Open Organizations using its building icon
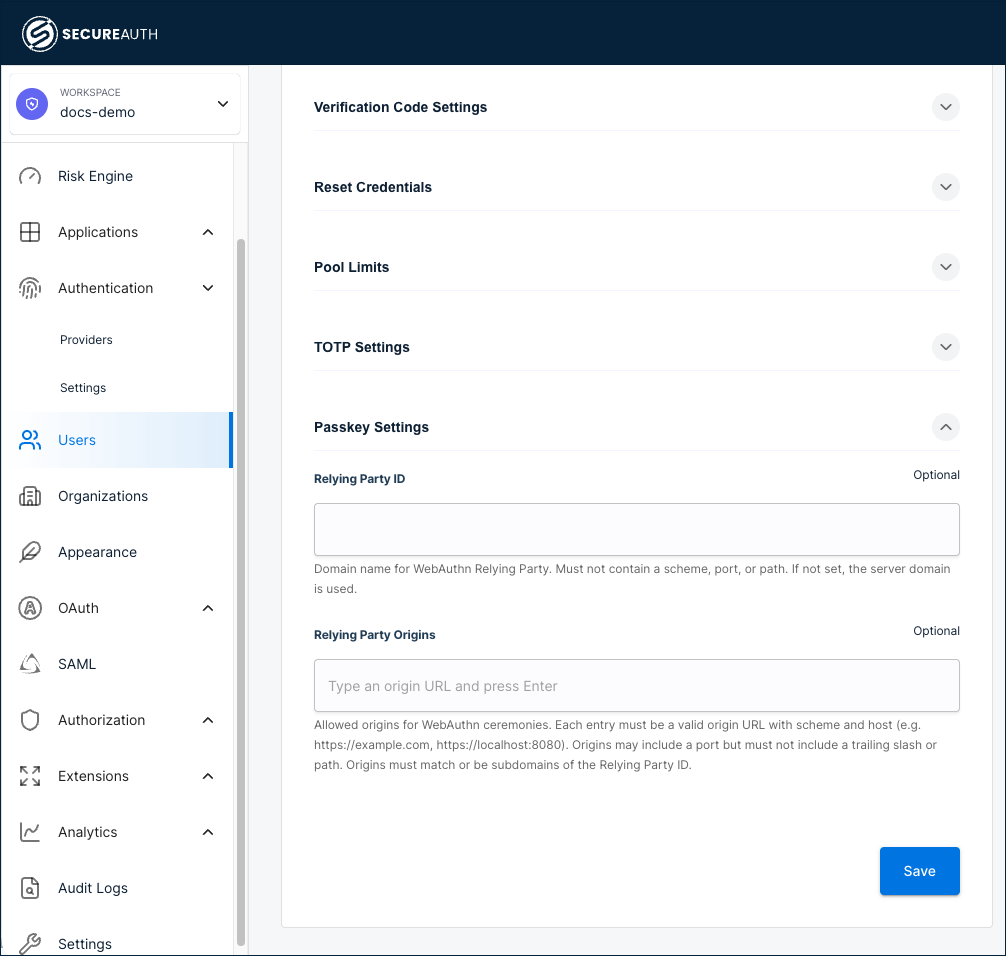 30,496
